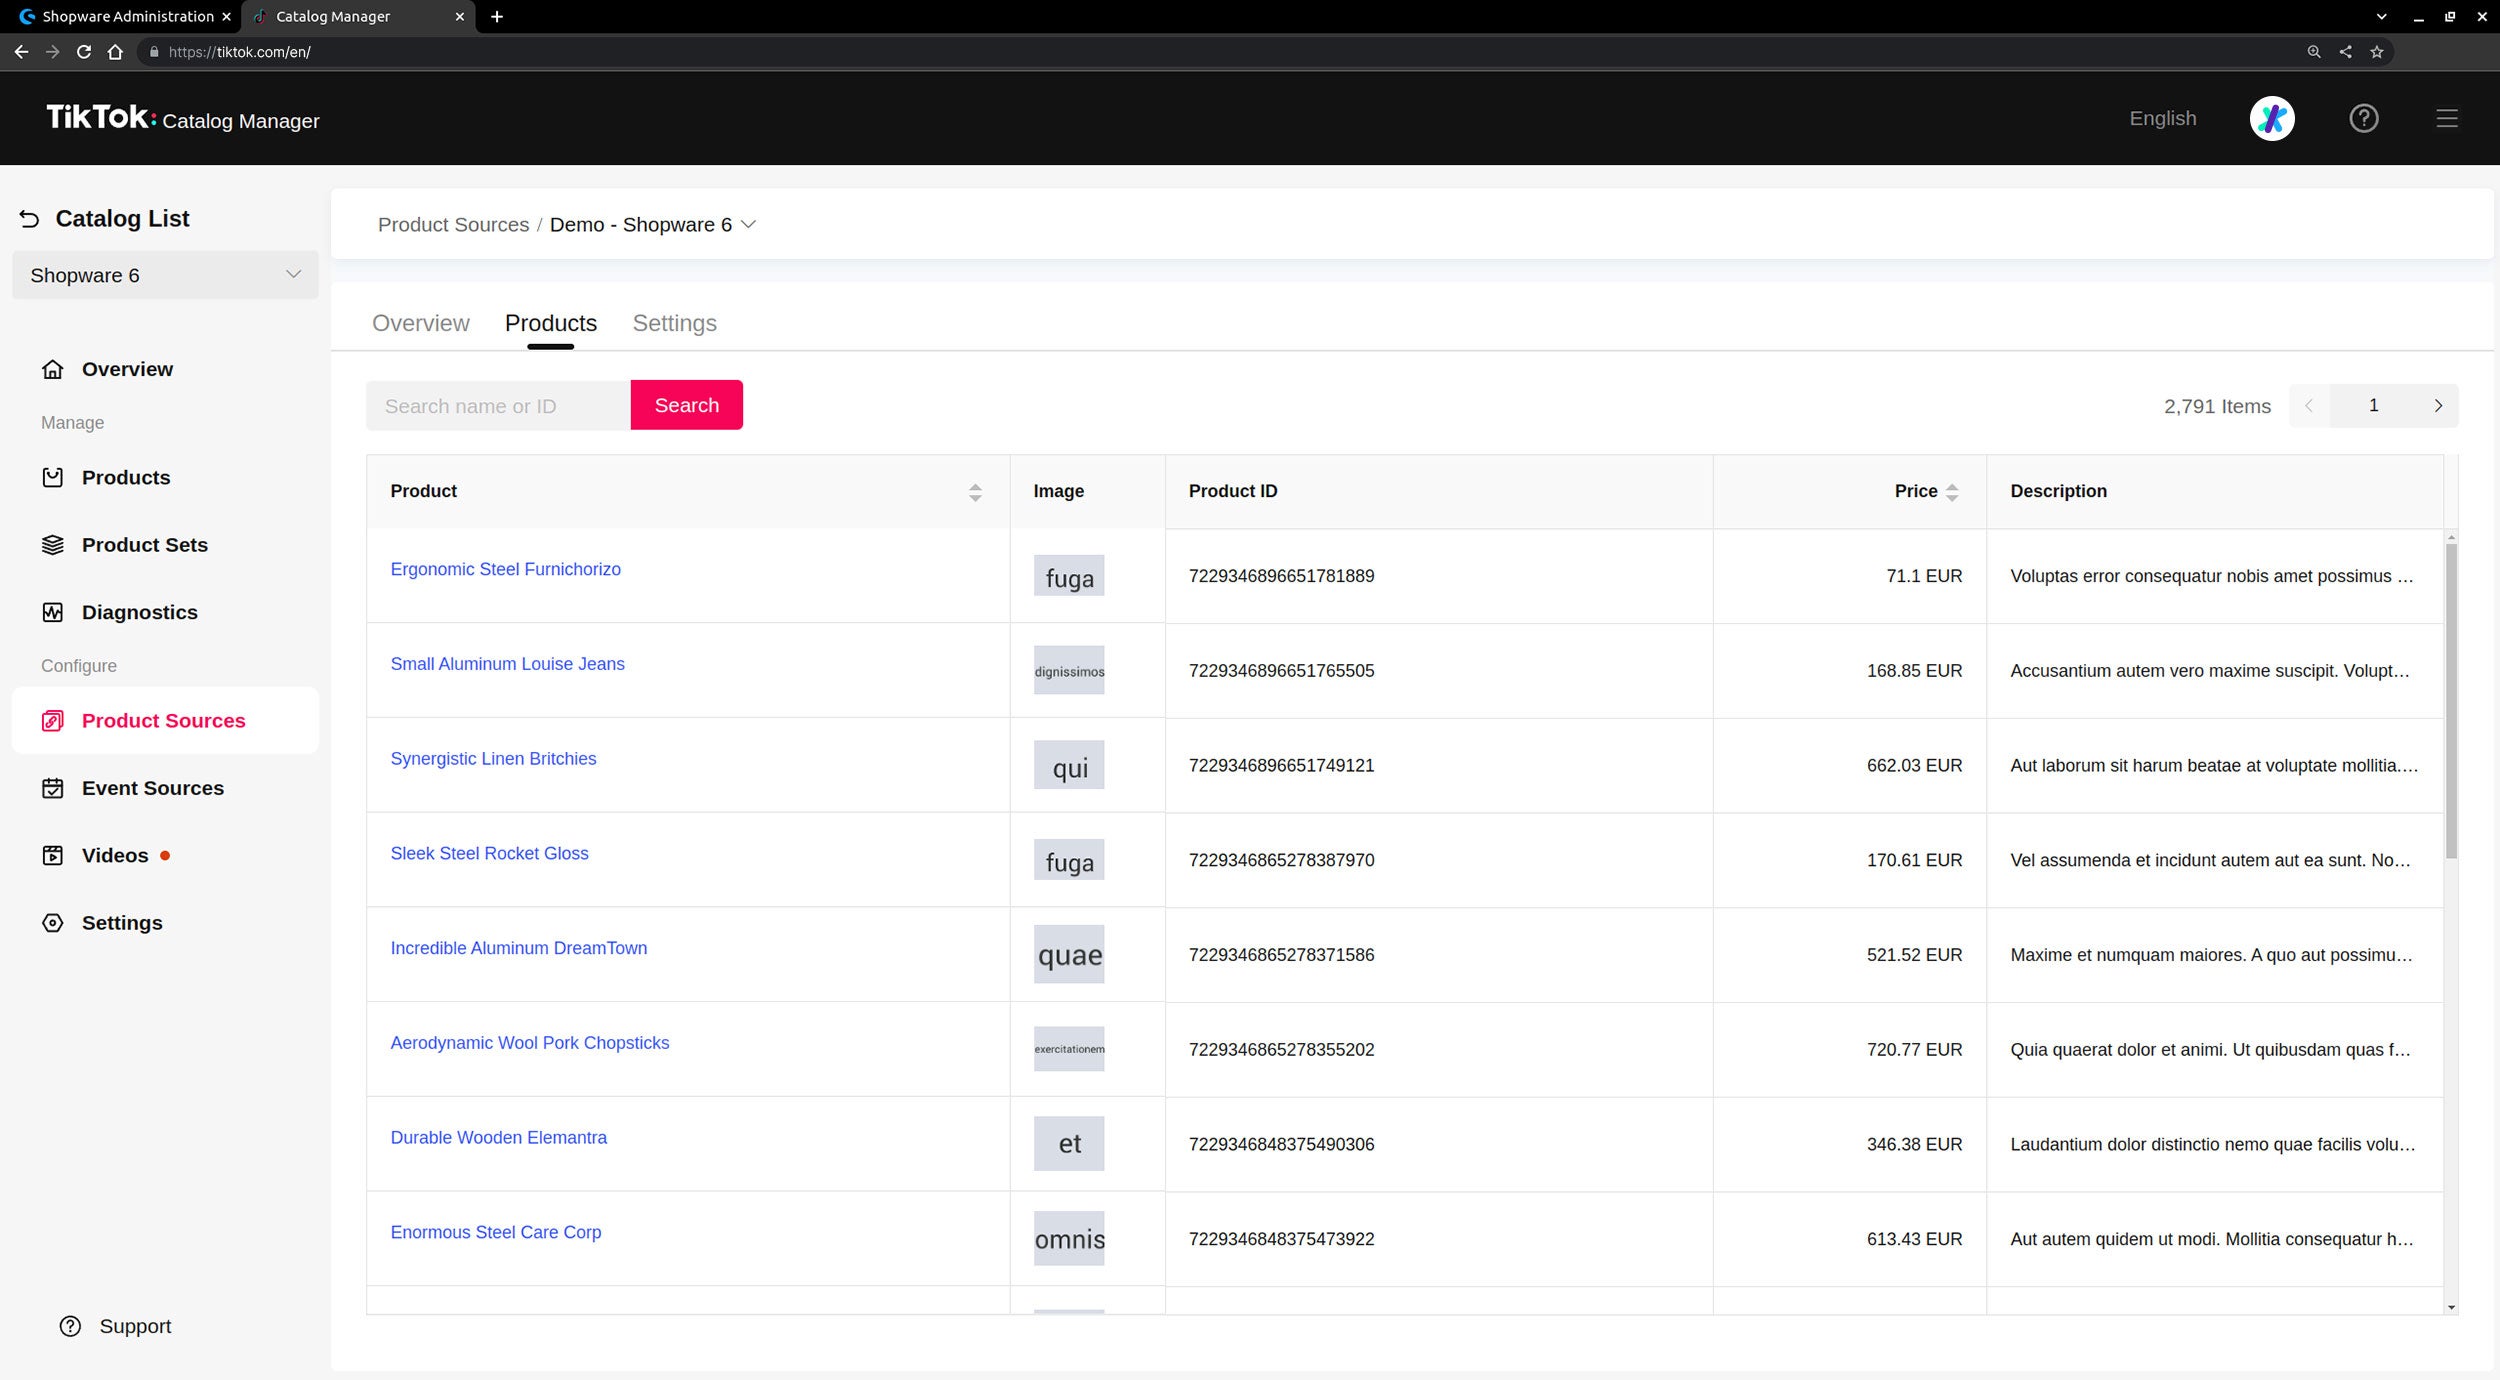The image size is (2500, 1380).
Task: Select the Product Sources icon
Action: coord(53,721)
